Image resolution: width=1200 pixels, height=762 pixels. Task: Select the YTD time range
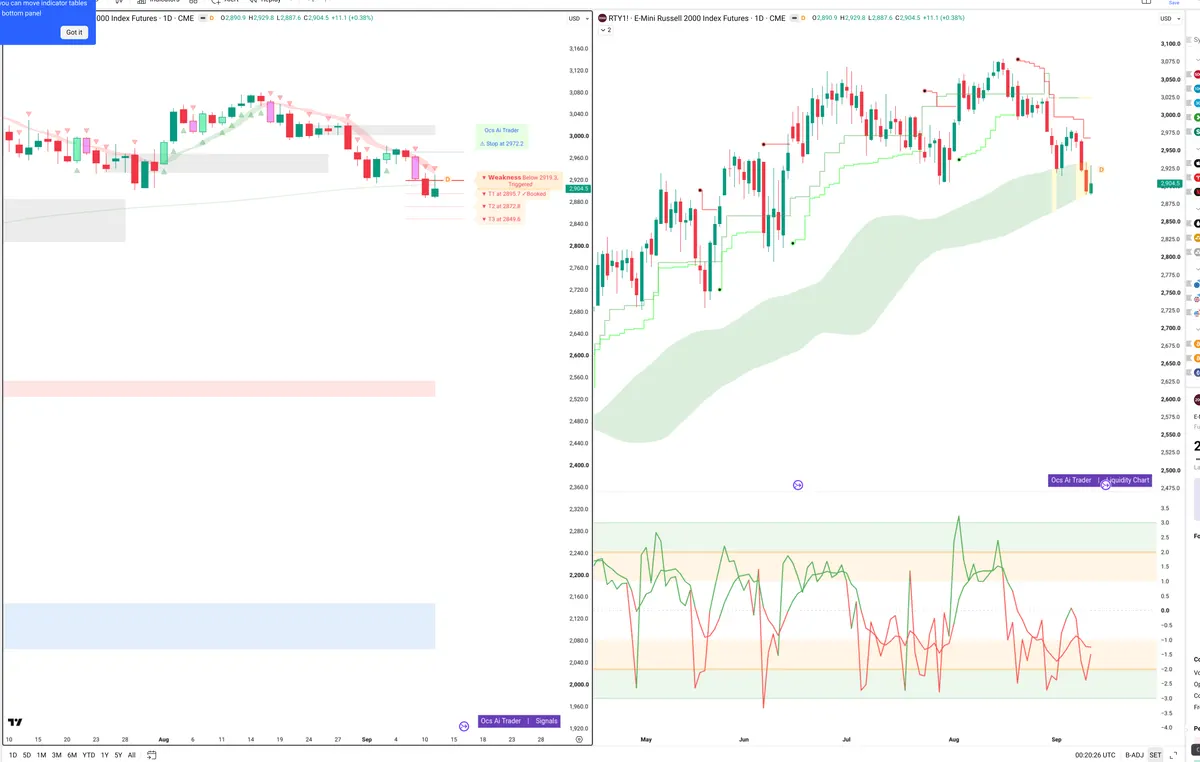click(x=89, y=755)
